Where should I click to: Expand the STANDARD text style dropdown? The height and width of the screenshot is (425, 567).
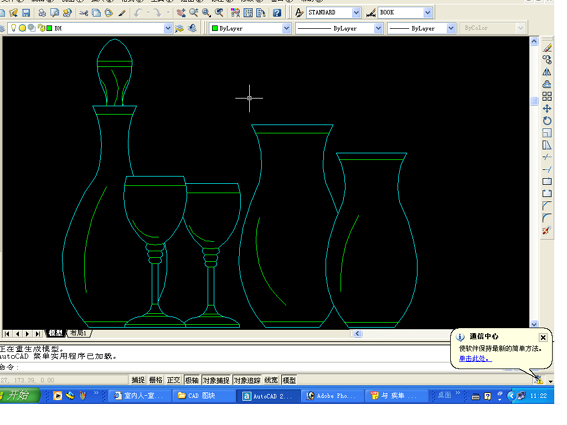tap(356, 13)
